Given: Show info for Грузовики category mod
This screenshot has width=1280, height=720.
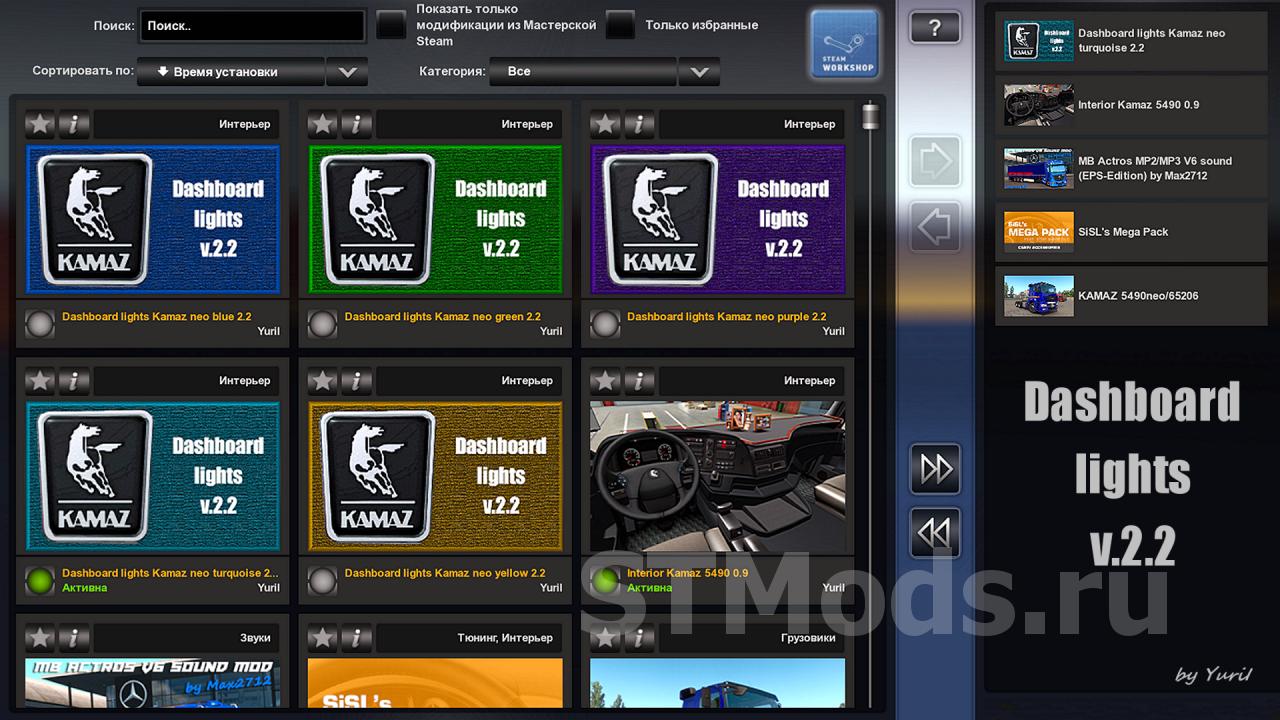Looking at the screenshot, I should click(639, 638).
